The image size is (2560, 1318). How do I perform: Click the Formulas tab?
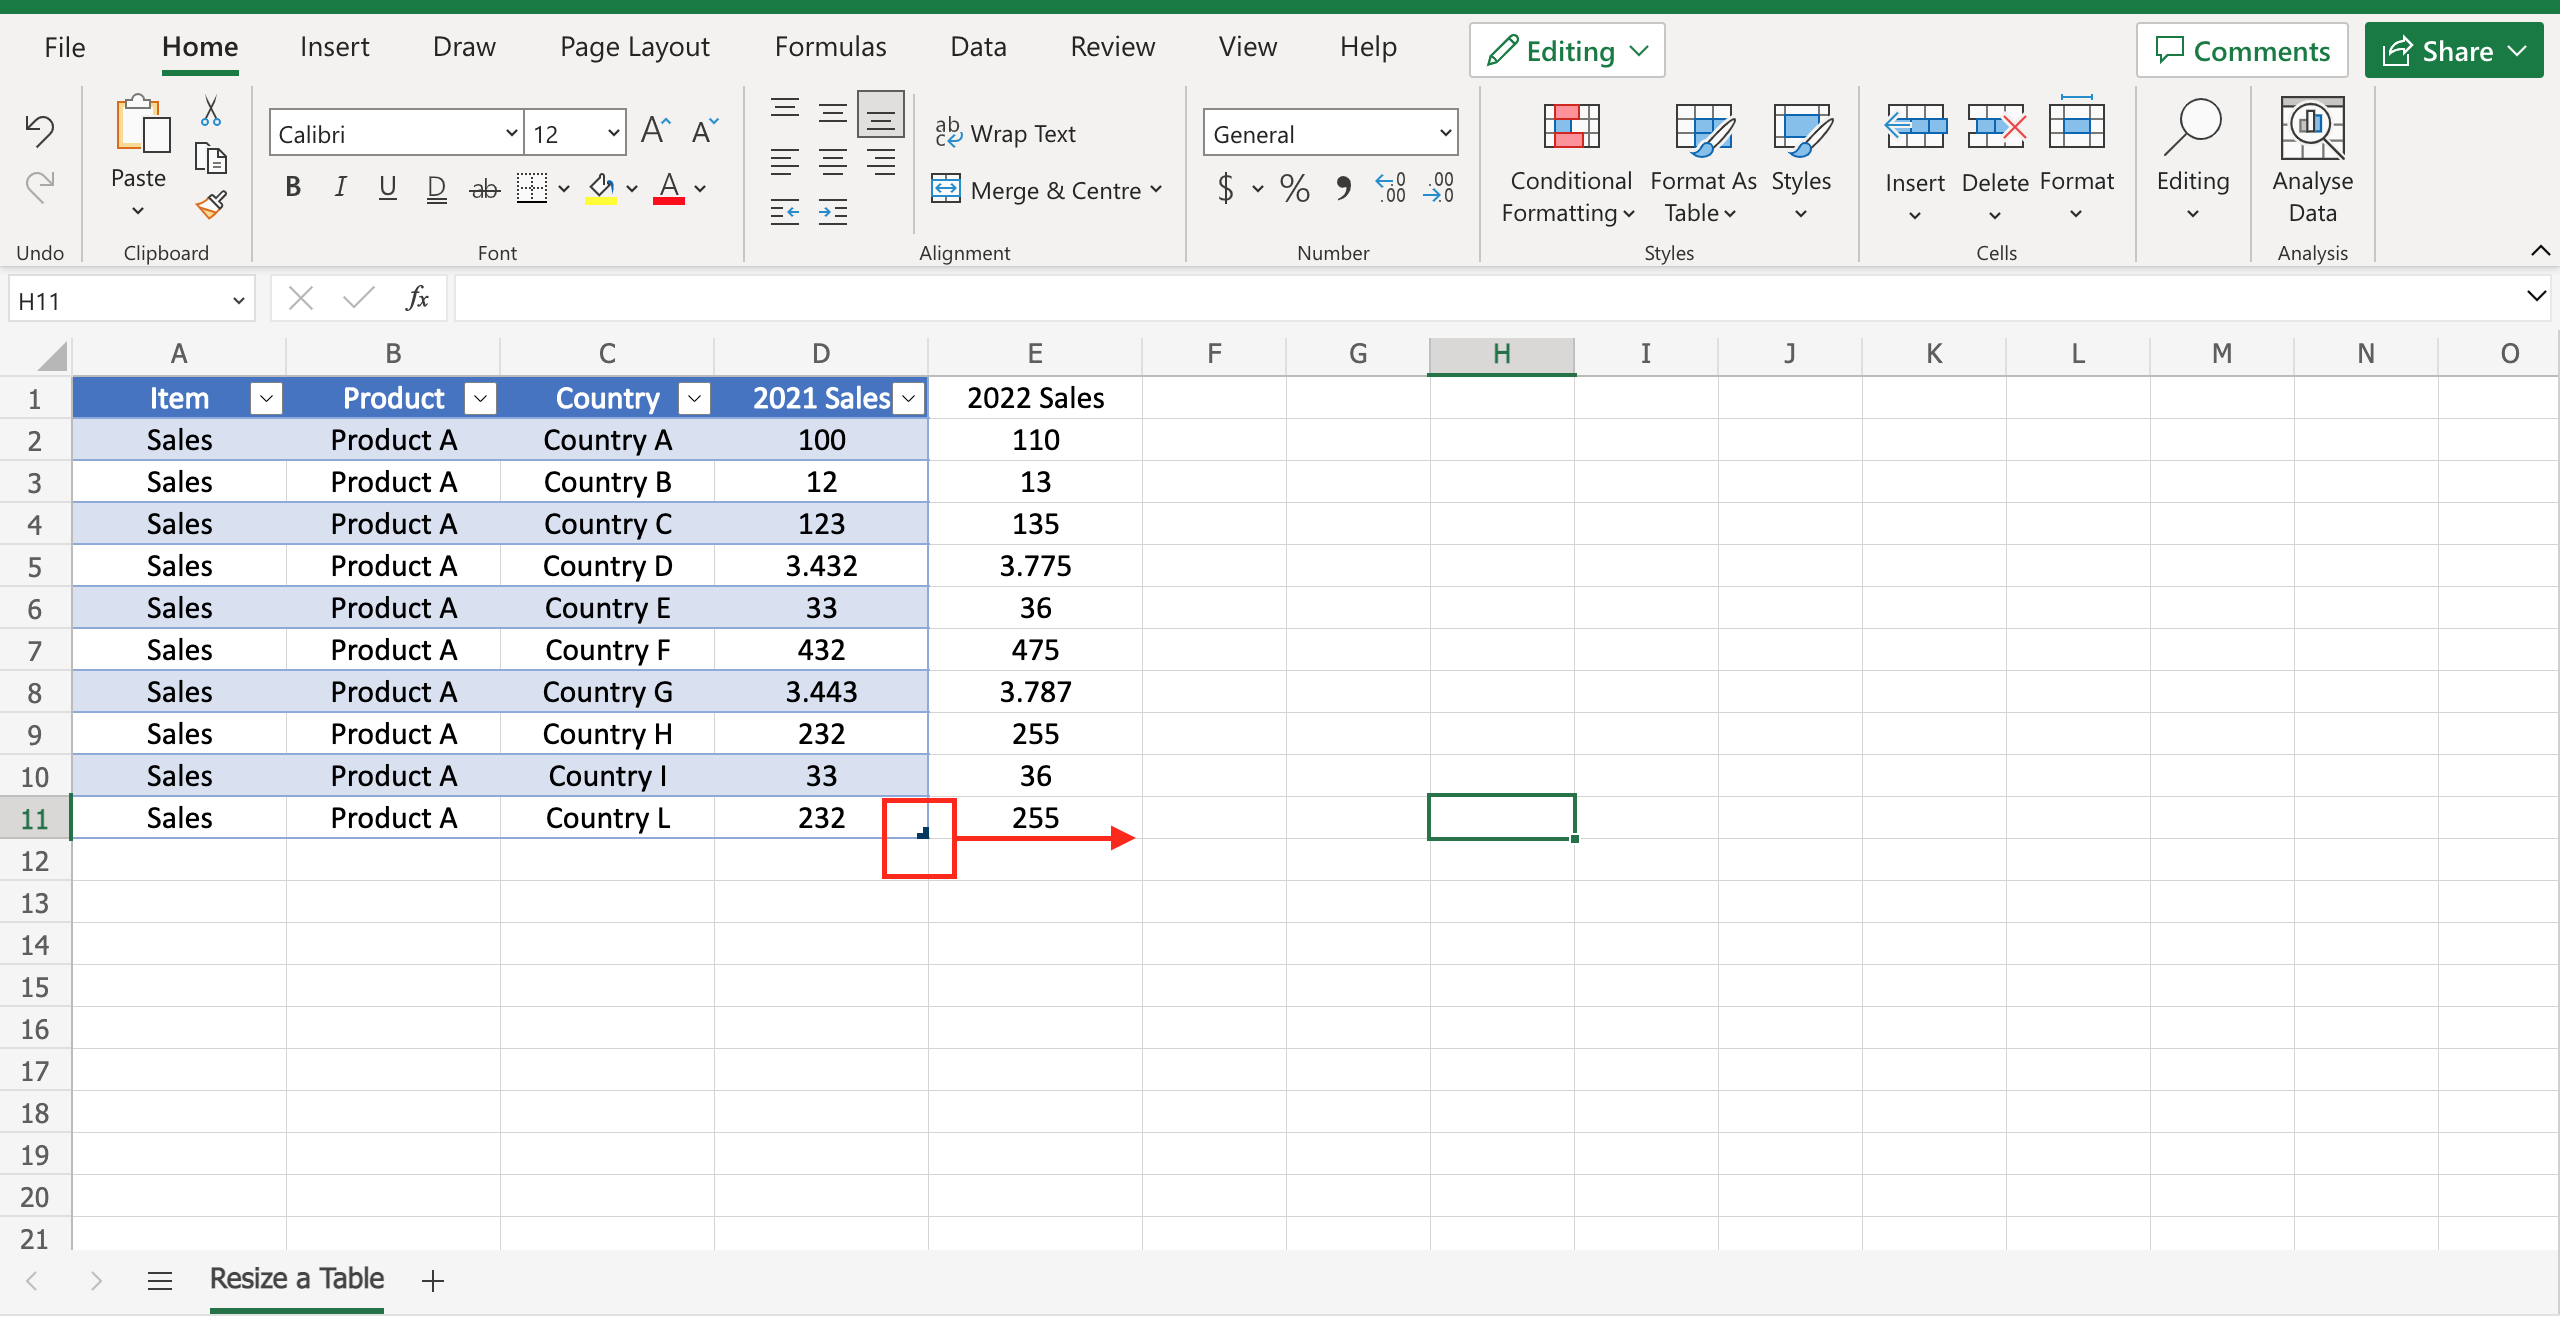830,50
